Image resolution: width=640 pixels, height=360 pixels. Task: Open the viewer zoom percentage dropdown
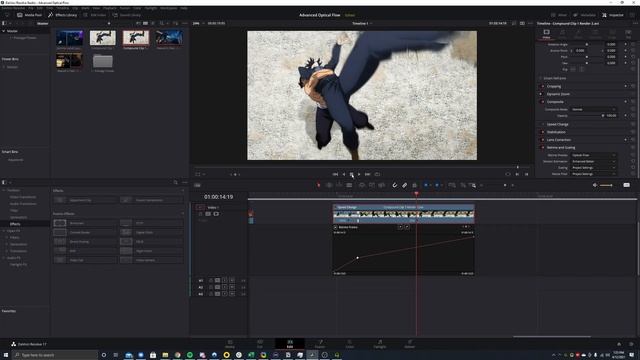point(197,23)
